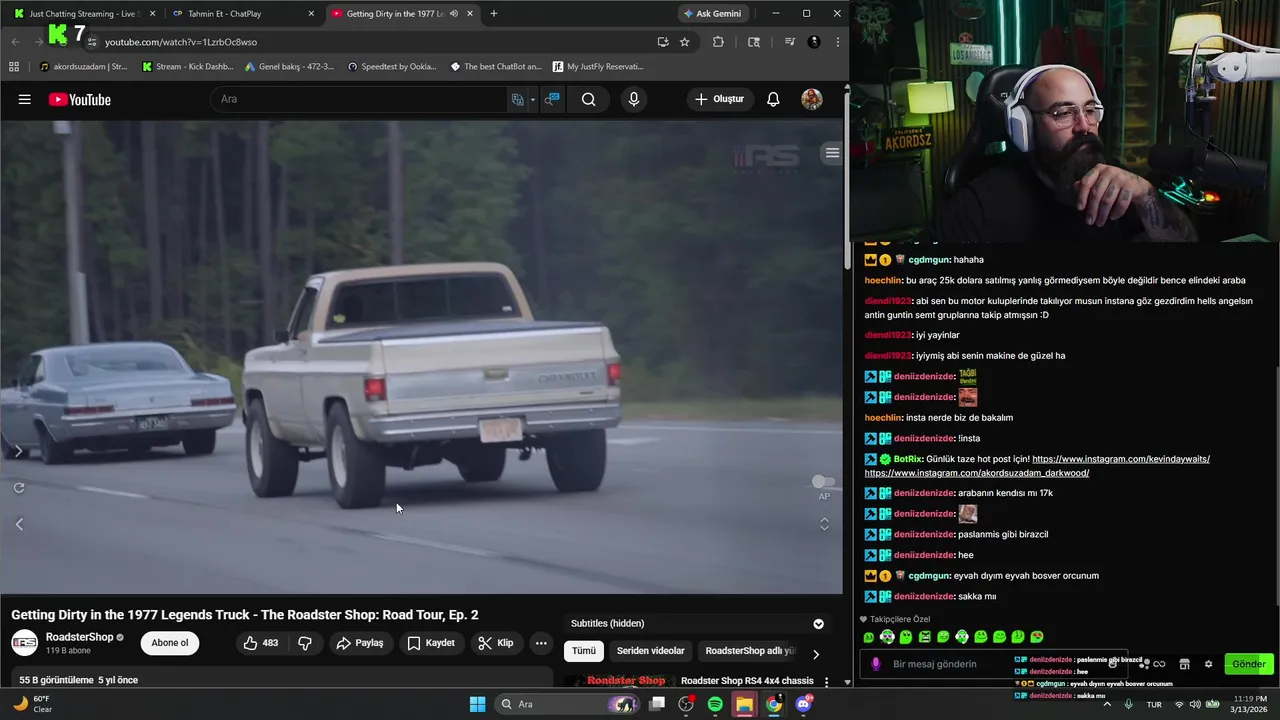Click the RoadsterShop channel avatar
The width and height of the screenshot is (1280, 720).
coord(25,643)
